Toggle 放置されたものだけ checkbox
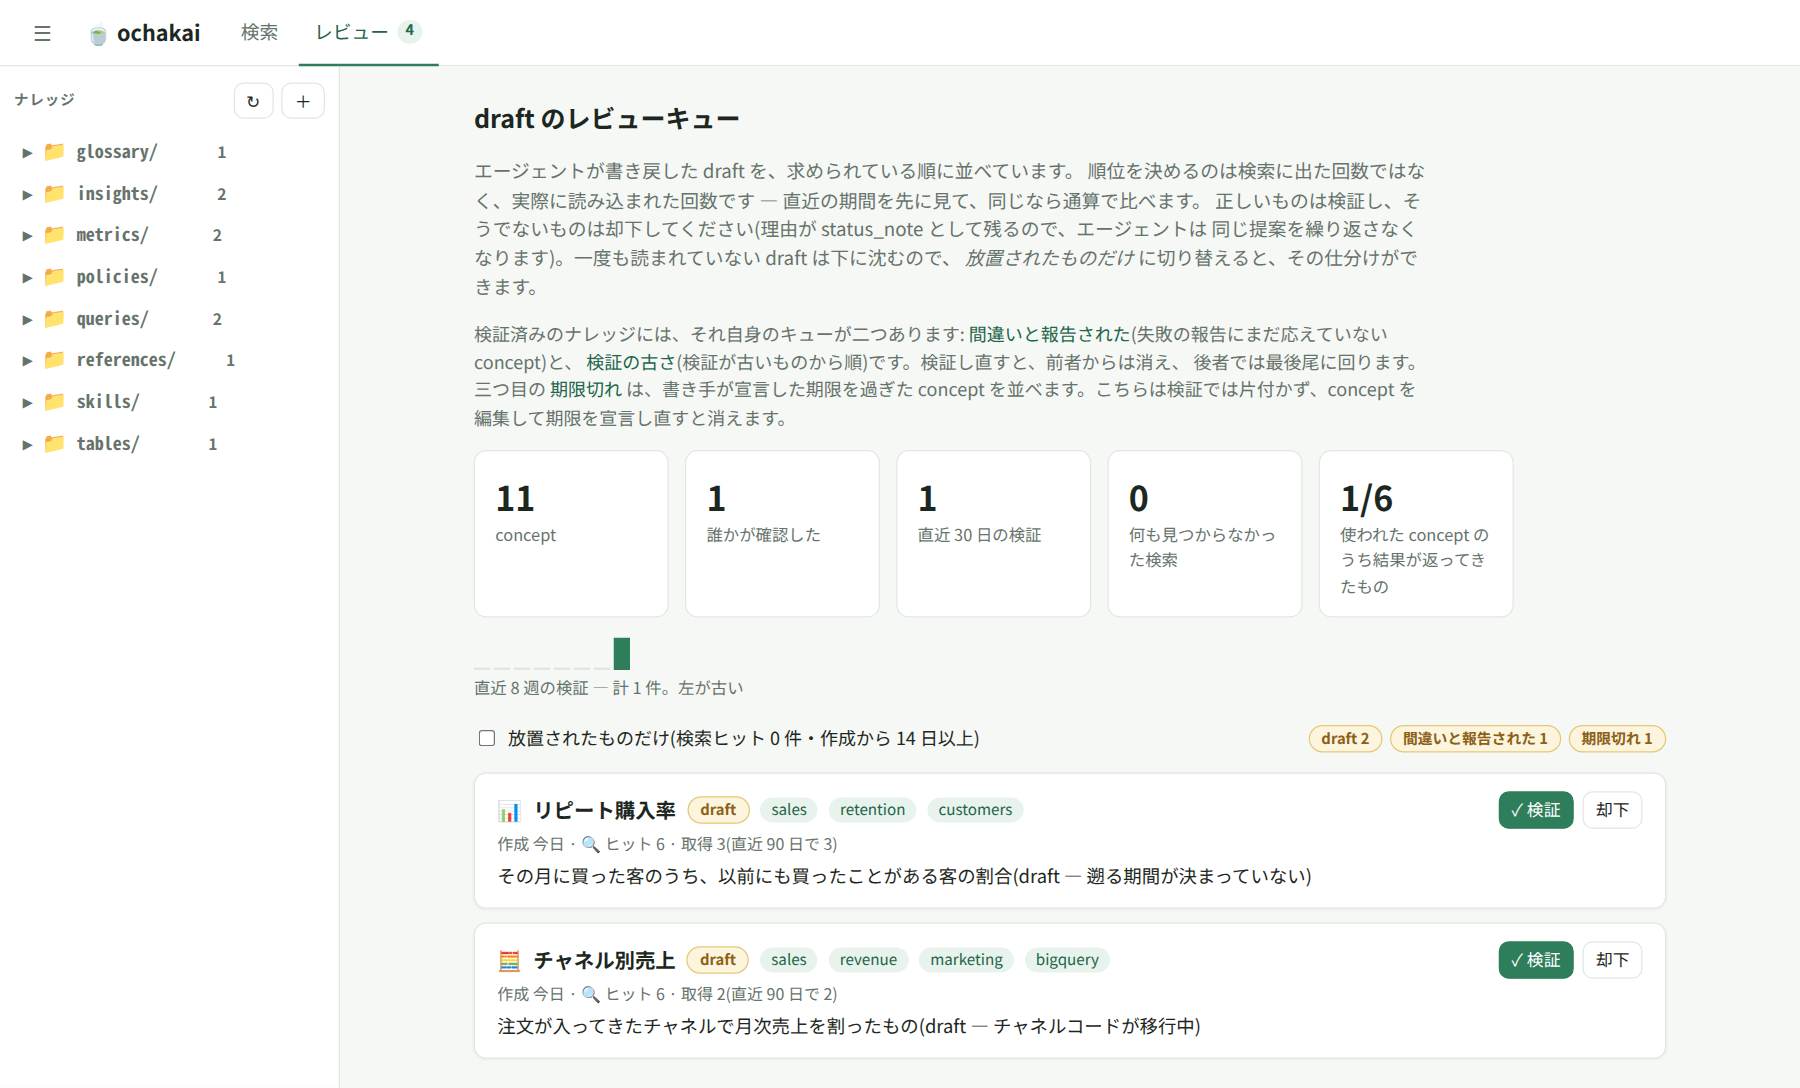The width and height of the screenshot is (1800, 1088). [x=487, y=739]
